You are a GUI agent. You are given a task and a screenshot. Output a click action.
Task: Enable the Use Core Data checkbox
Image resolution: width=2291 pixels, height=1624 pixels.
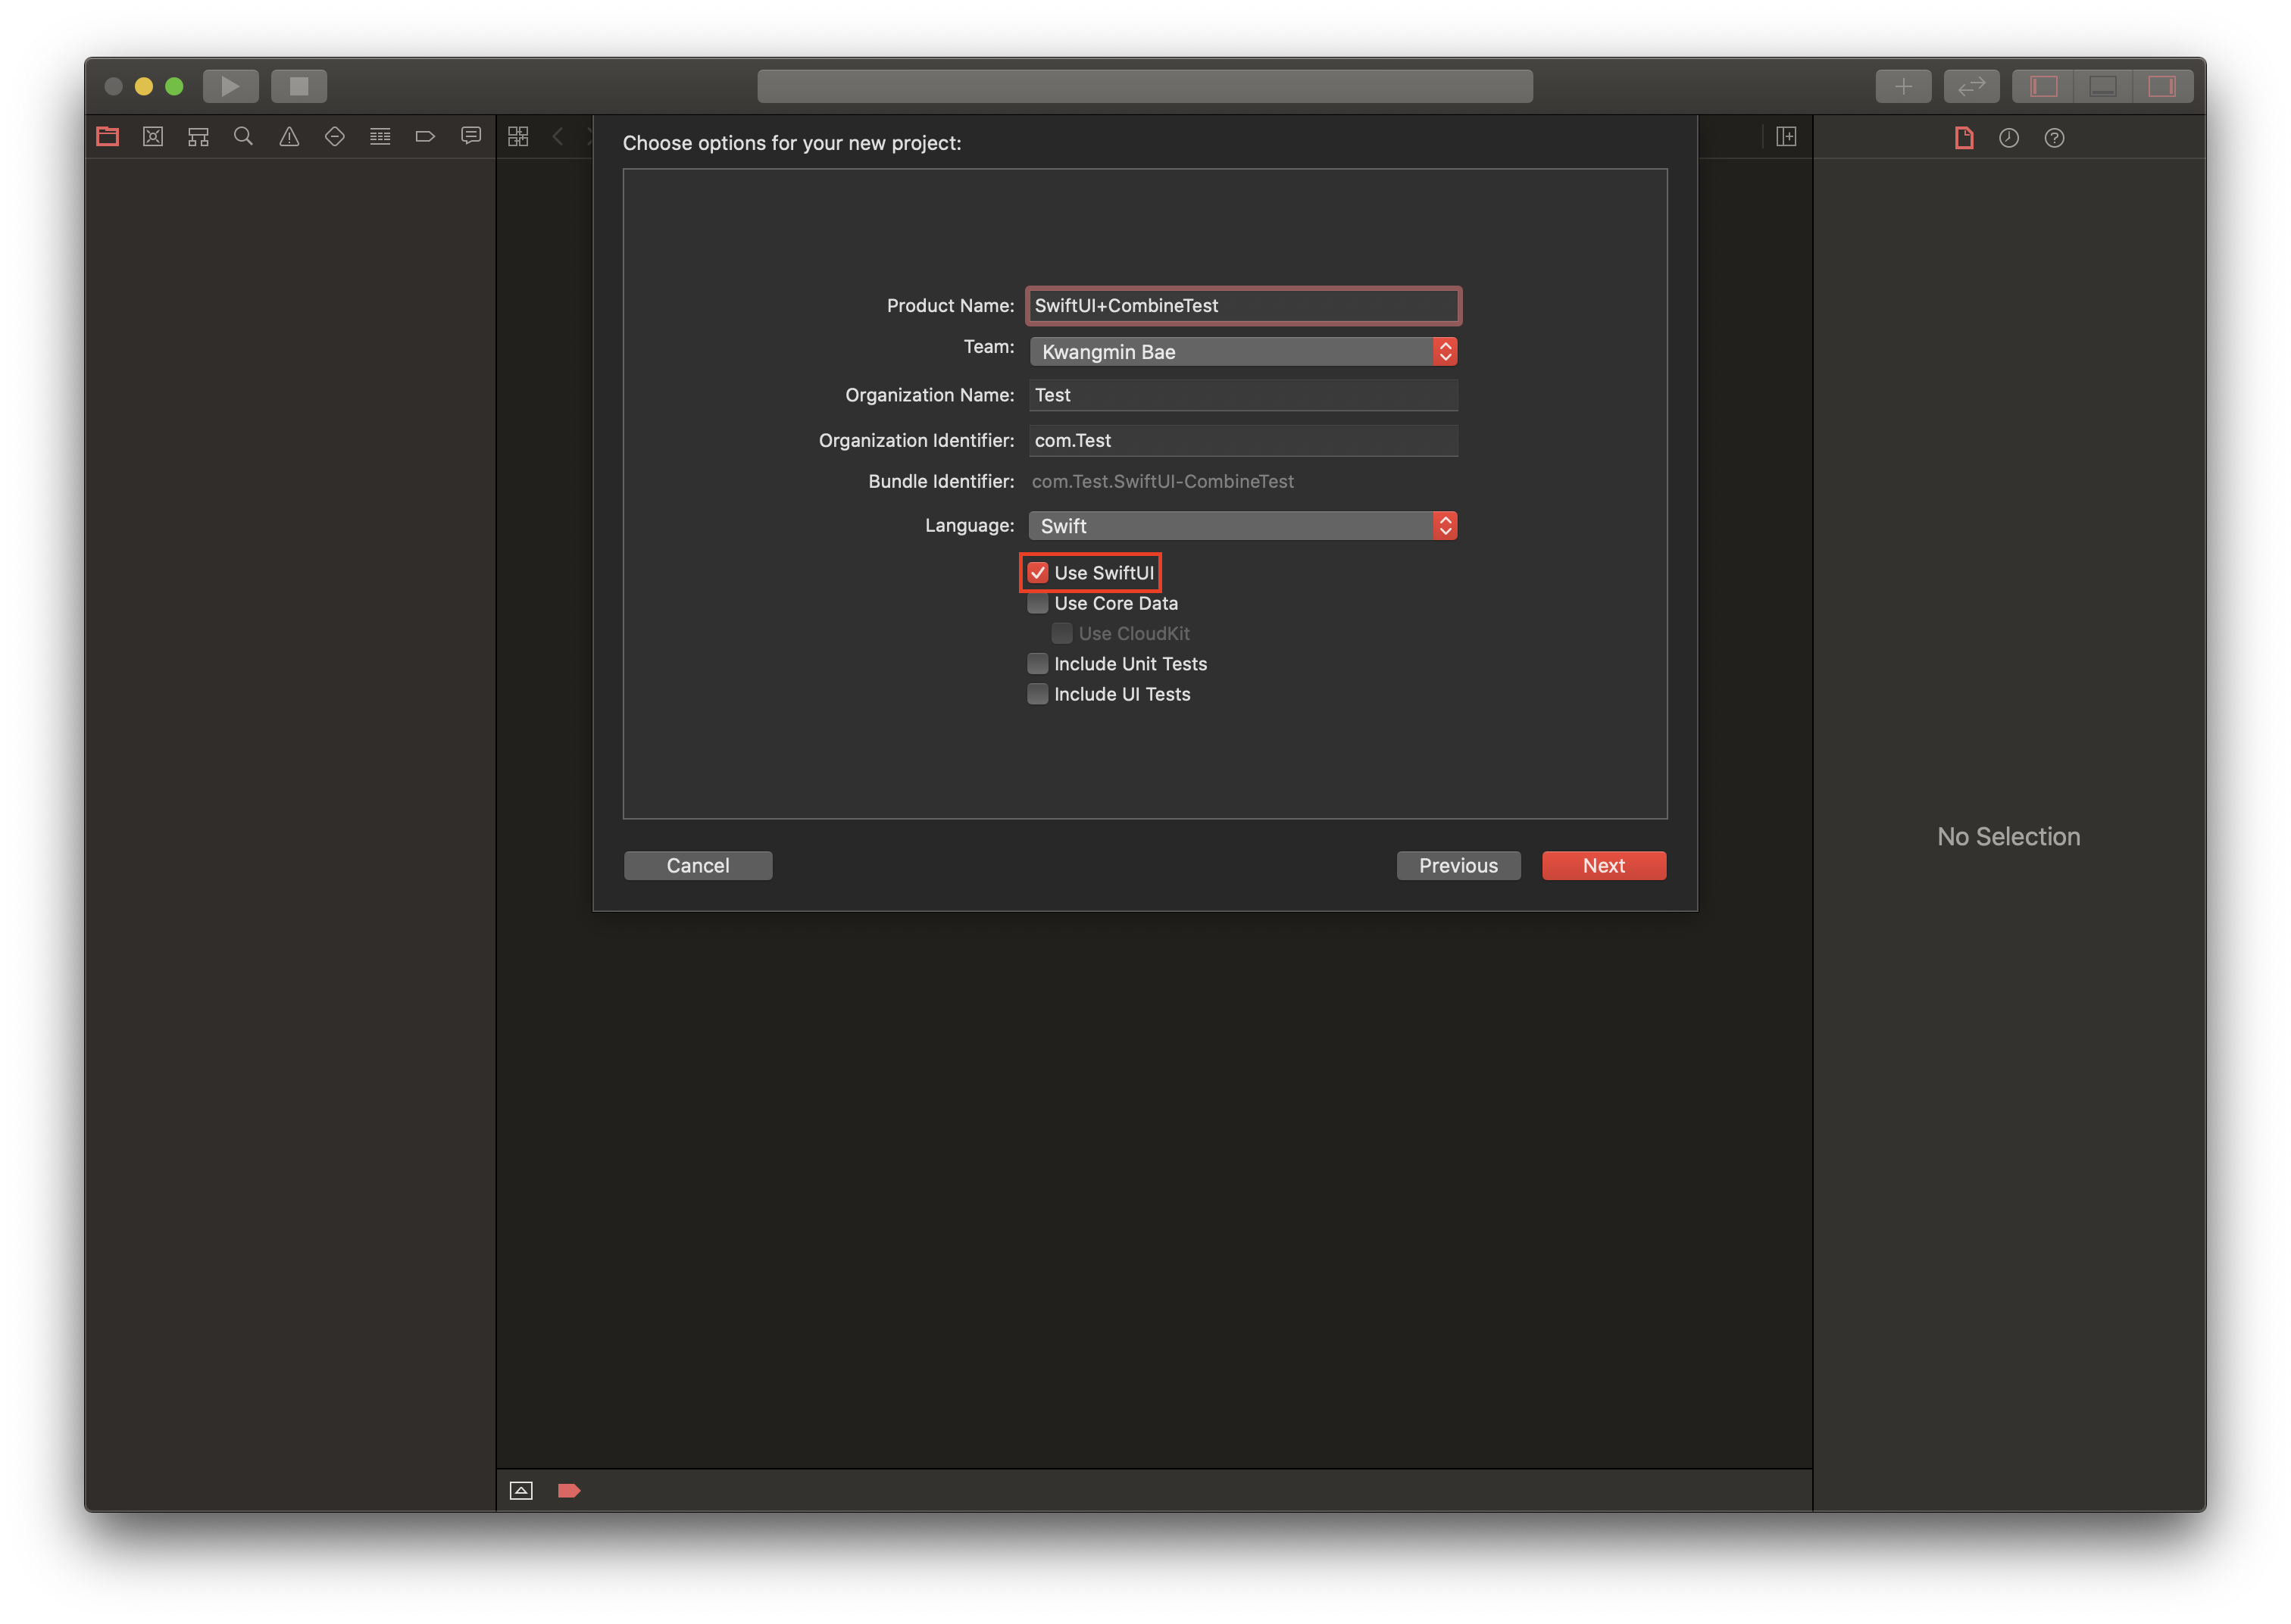[1038, 603]
